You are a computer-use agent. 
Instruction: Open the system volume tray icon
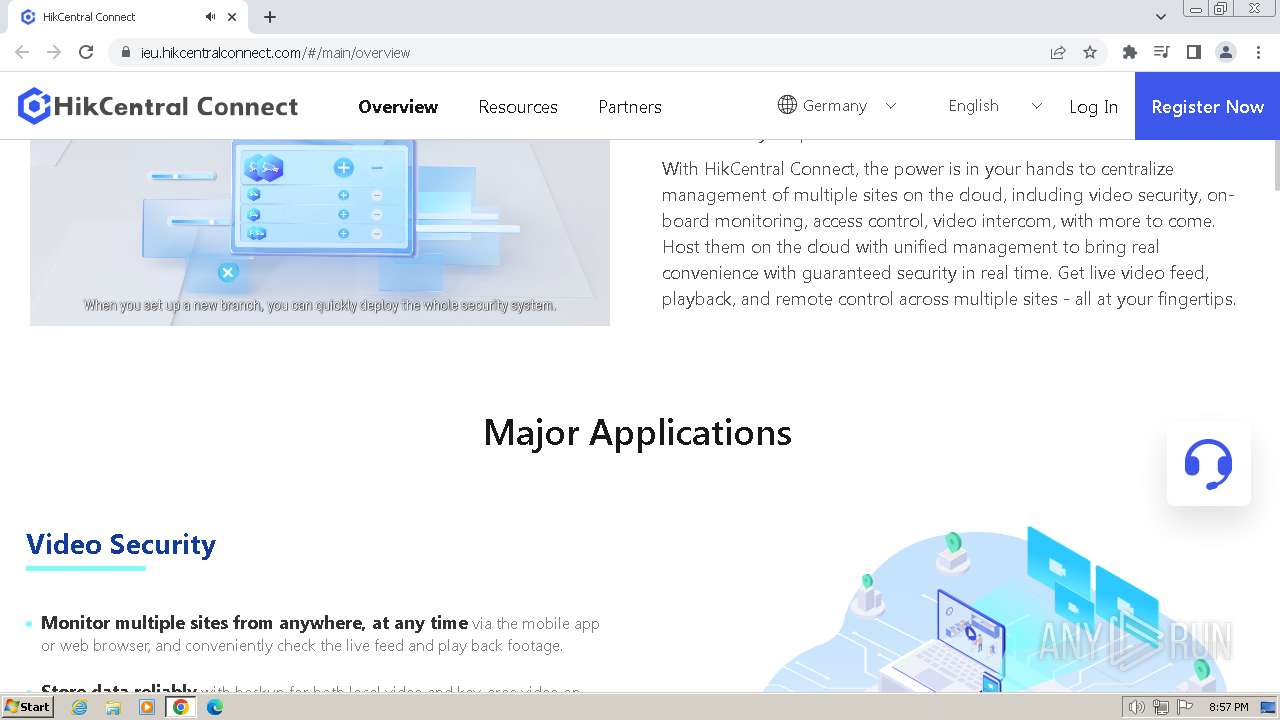(x=1137, y=707)
